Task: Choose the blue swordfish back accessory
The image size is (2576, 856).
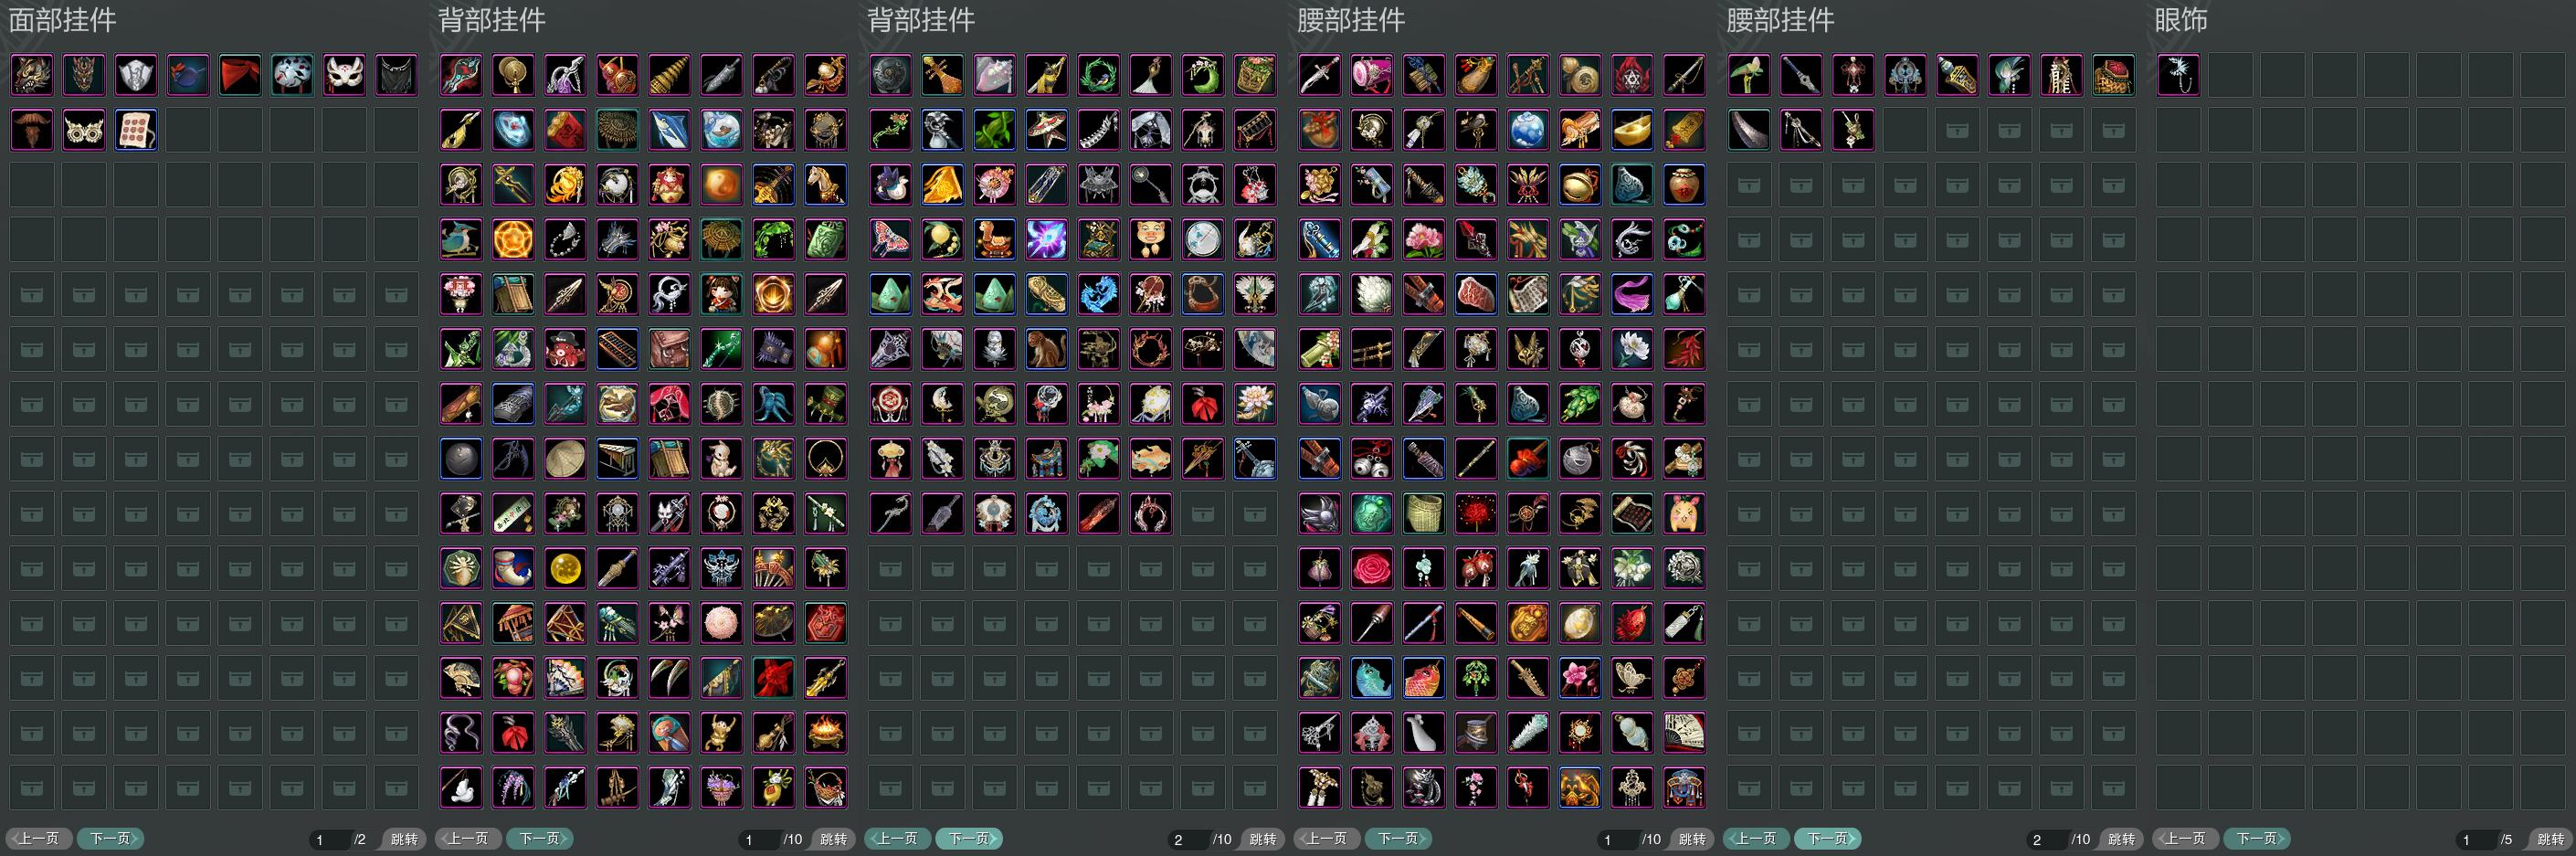Action: tap(669, 130)
